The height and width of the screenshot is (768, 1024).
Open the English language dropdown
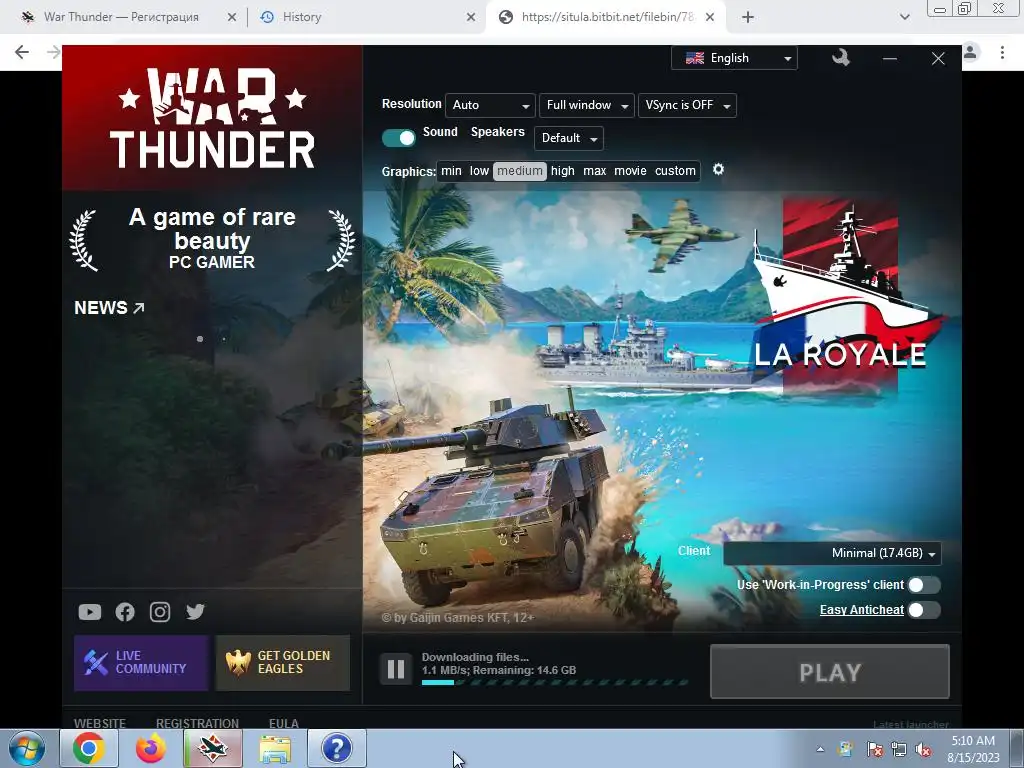[x=735, y=58]
